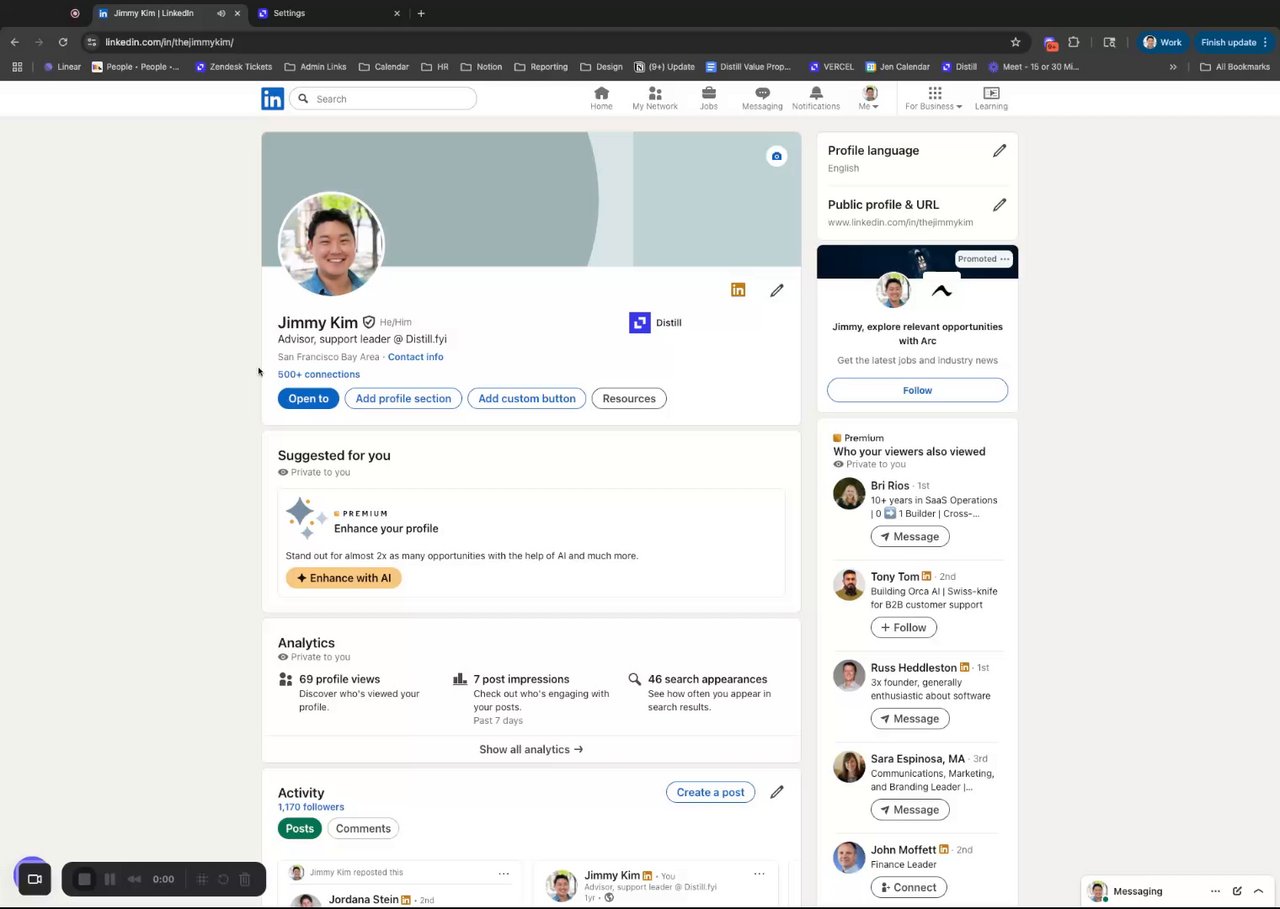
Task: Open a new browser tab
Action: [421, 13]
